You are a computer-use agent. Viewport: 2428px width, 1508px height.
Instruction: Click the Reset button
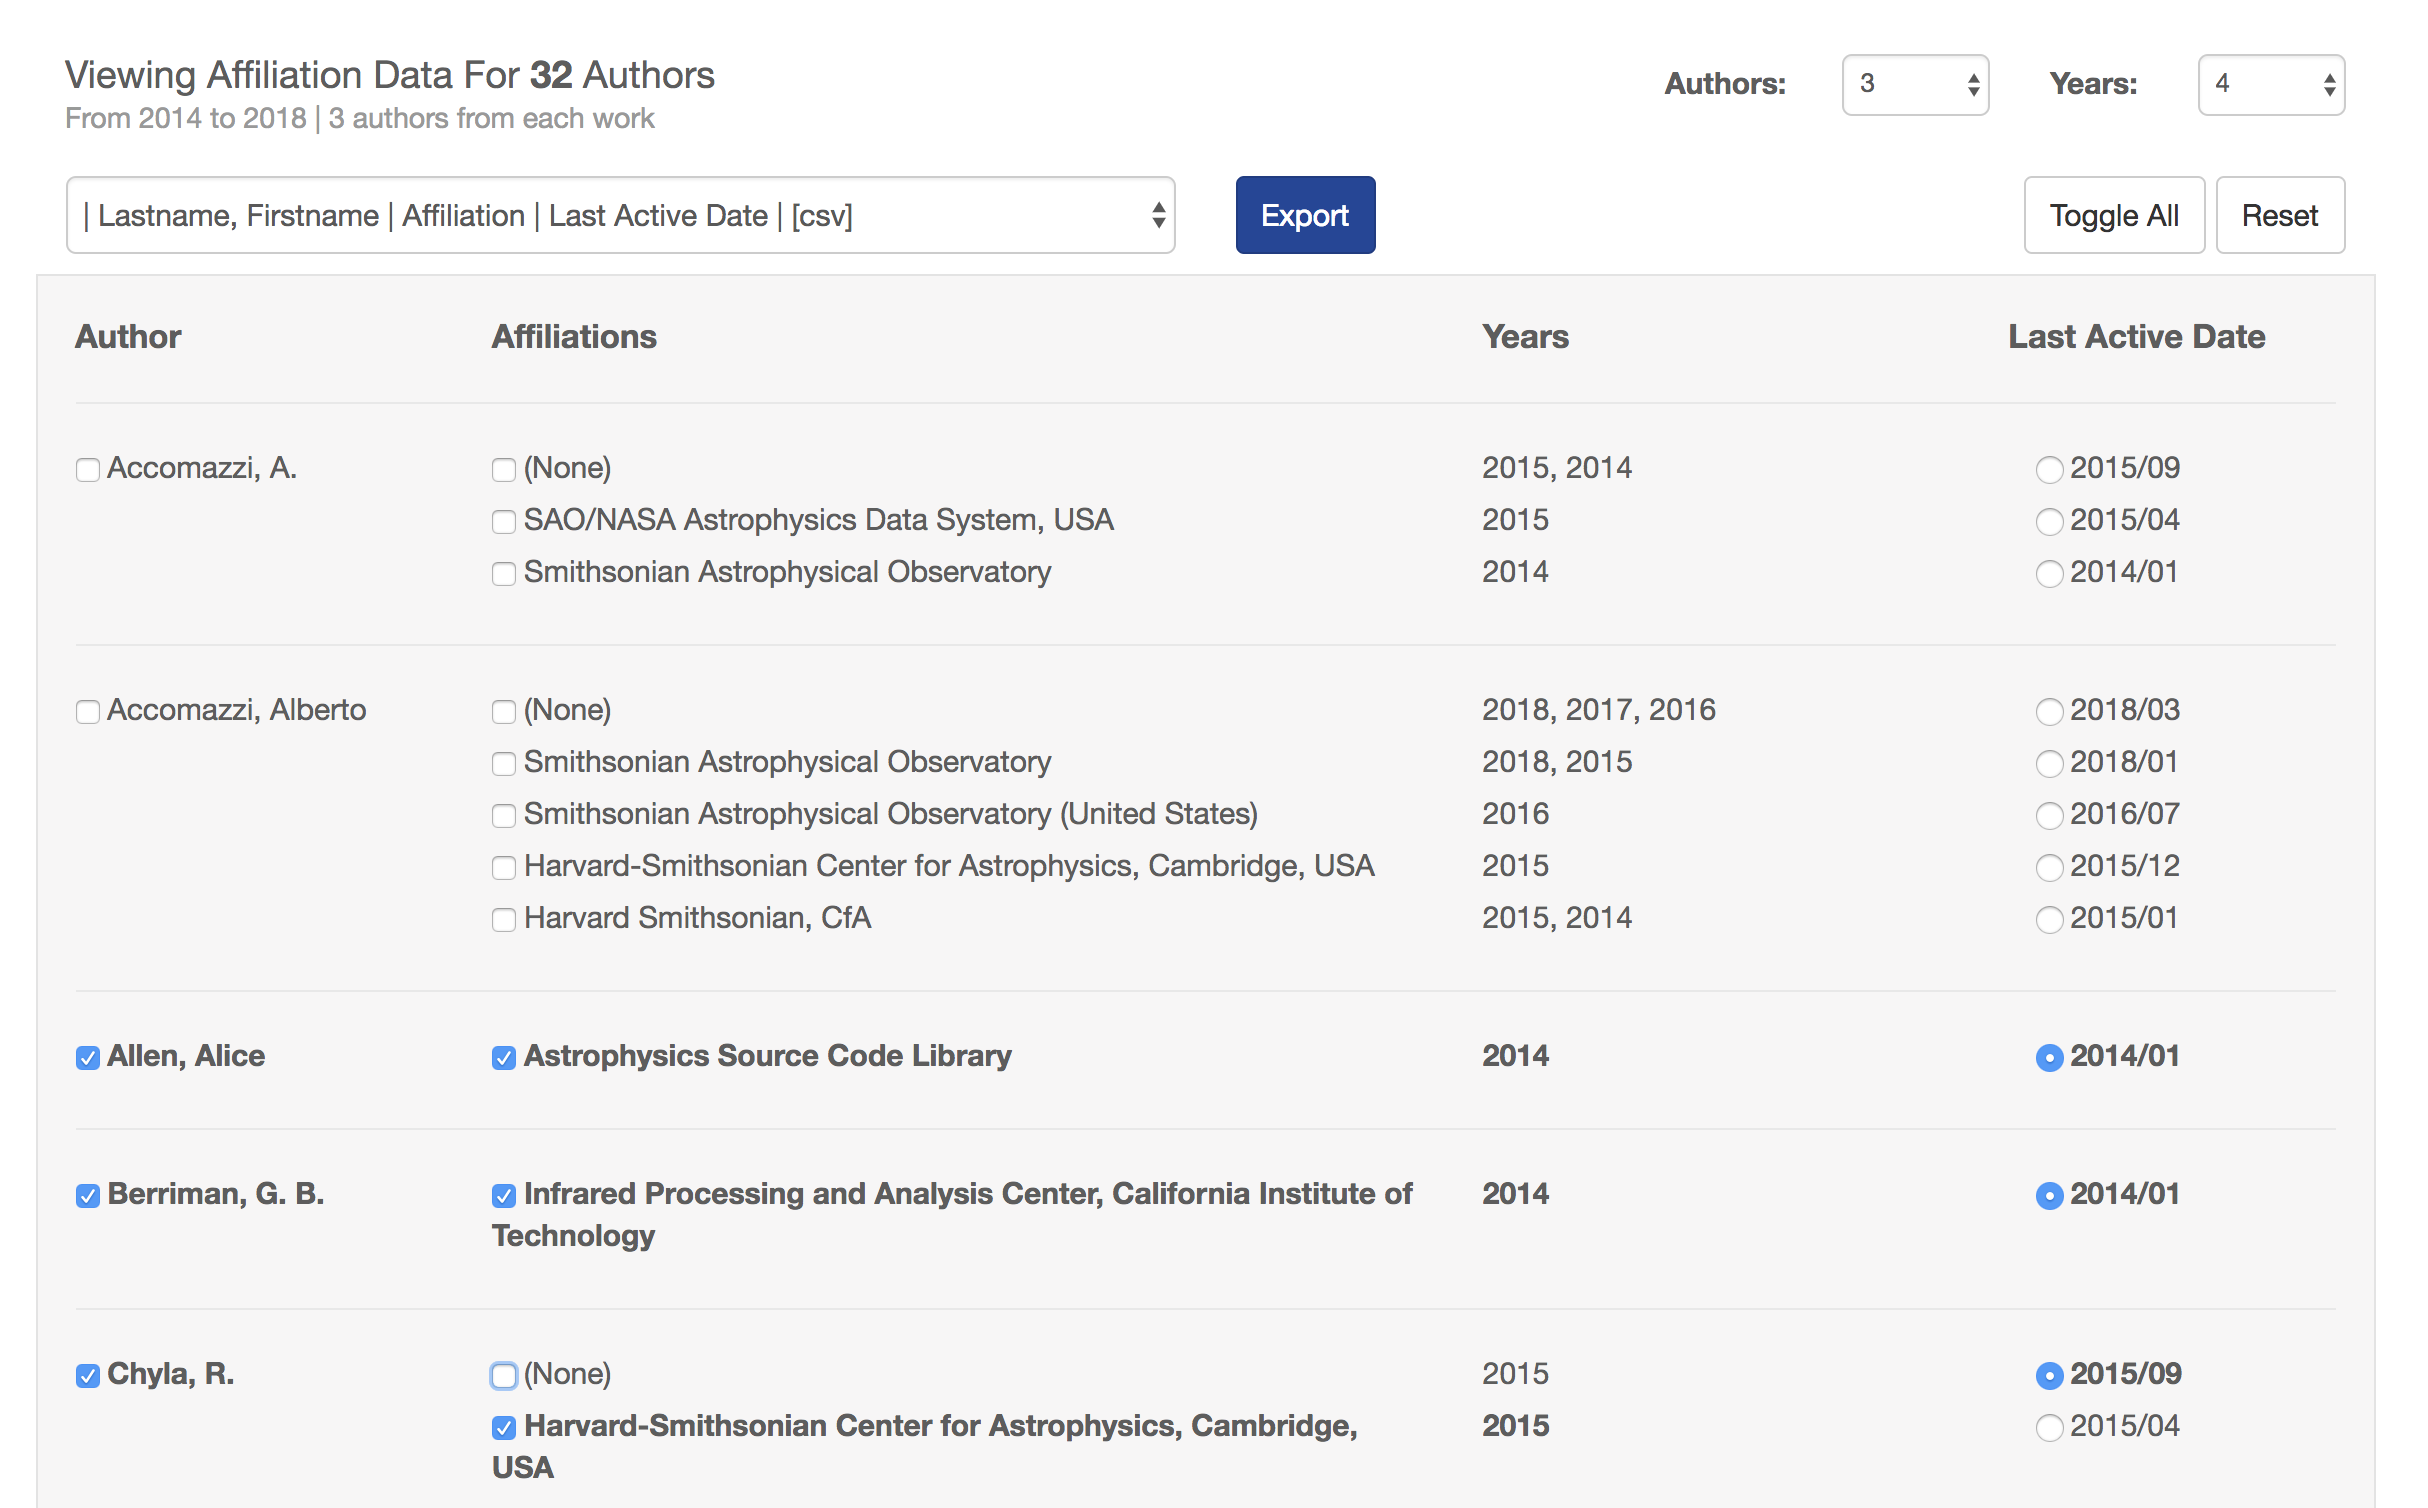click(x=2280, y=214)
